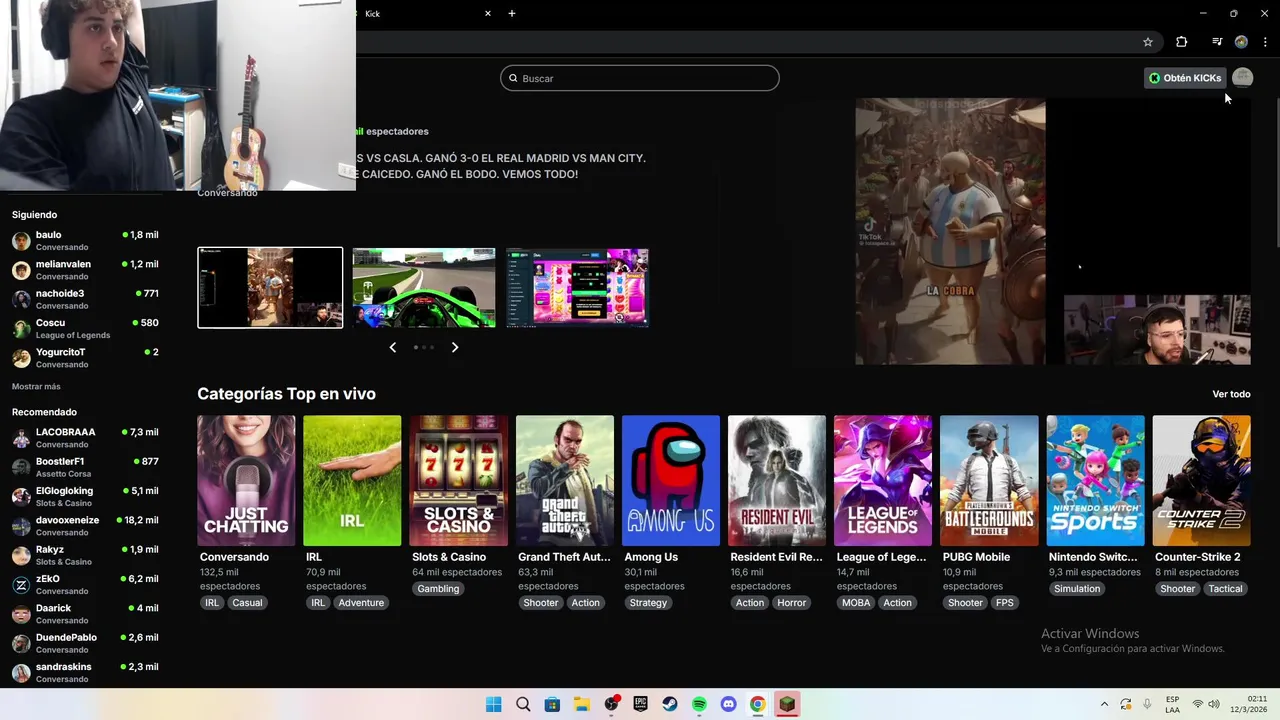Viewport: 1280px width, 720px height.
Task: Open the Kick user avatar menu
Action: tap(1242, 78)
